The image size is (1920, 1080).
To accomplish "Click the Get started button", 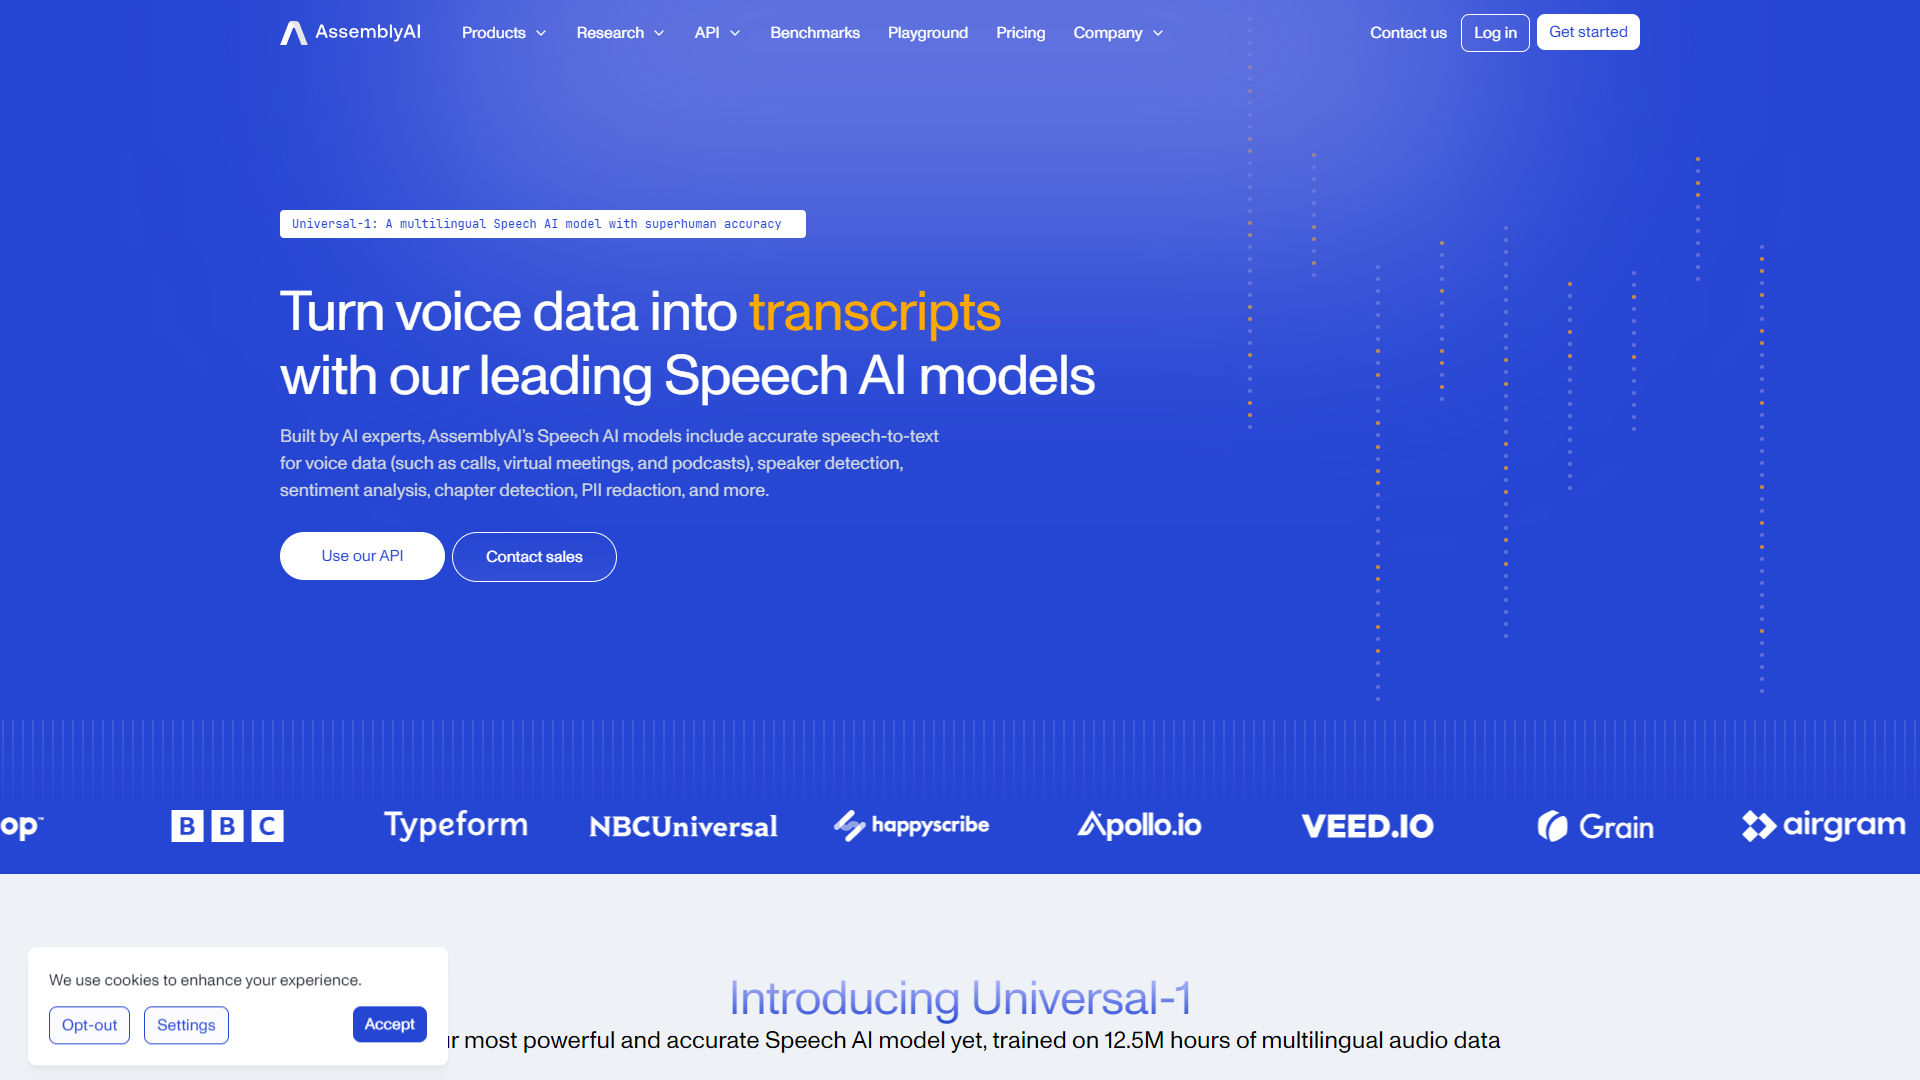I will coord(1586,32).
